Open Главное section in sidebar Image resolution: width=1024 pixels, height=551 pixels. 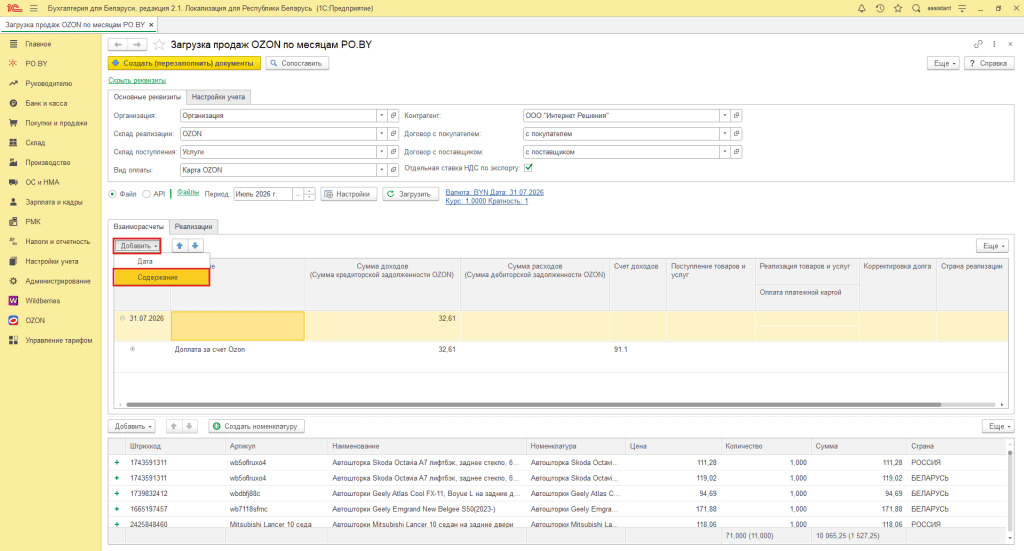(x=38, y=44)
